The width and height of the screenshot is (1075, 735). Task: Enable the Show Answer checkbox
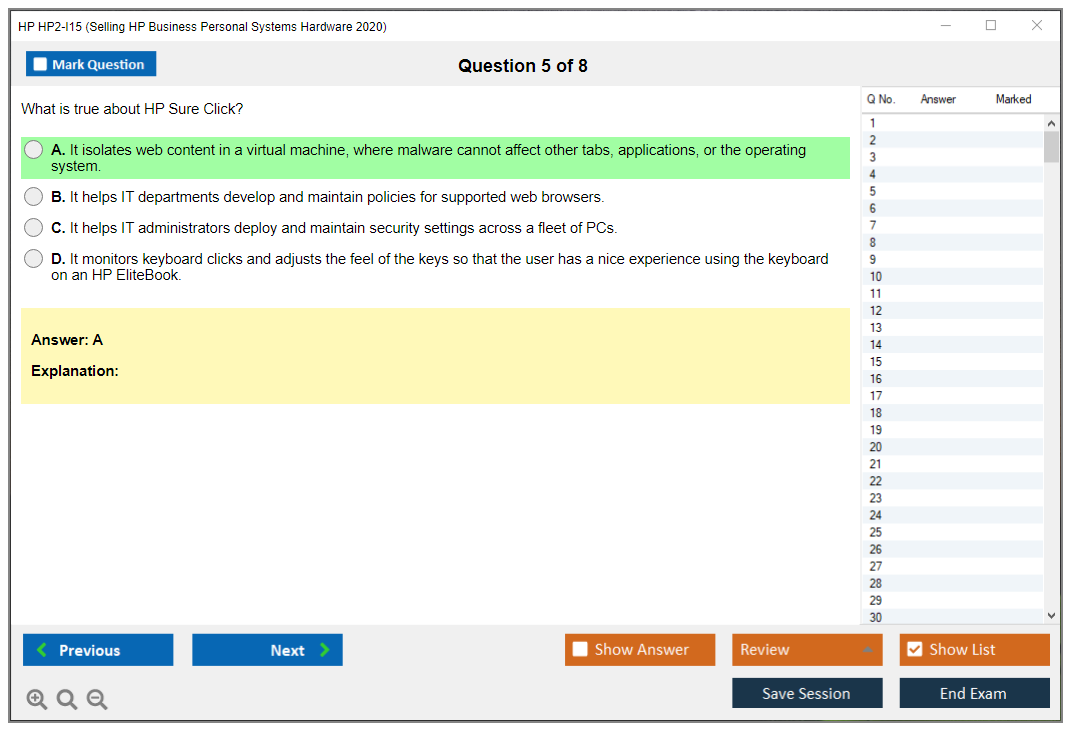(580, 650)
